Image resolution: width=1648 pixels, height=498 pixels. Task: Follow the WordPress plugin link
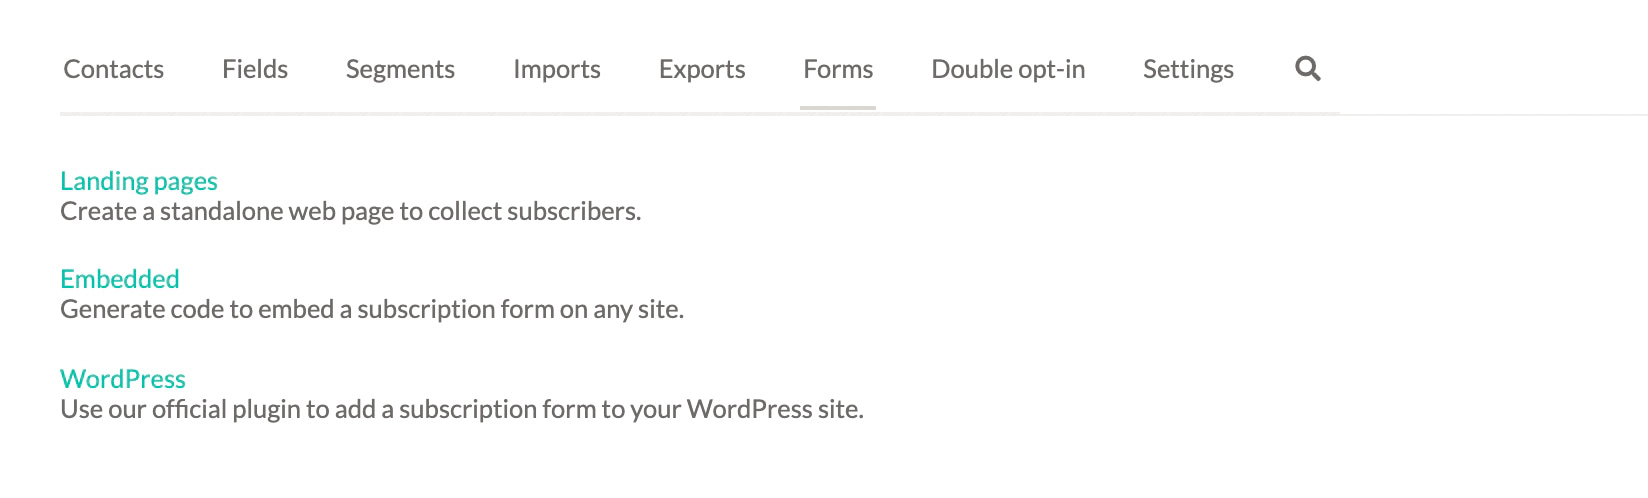[x=123, y=379]
